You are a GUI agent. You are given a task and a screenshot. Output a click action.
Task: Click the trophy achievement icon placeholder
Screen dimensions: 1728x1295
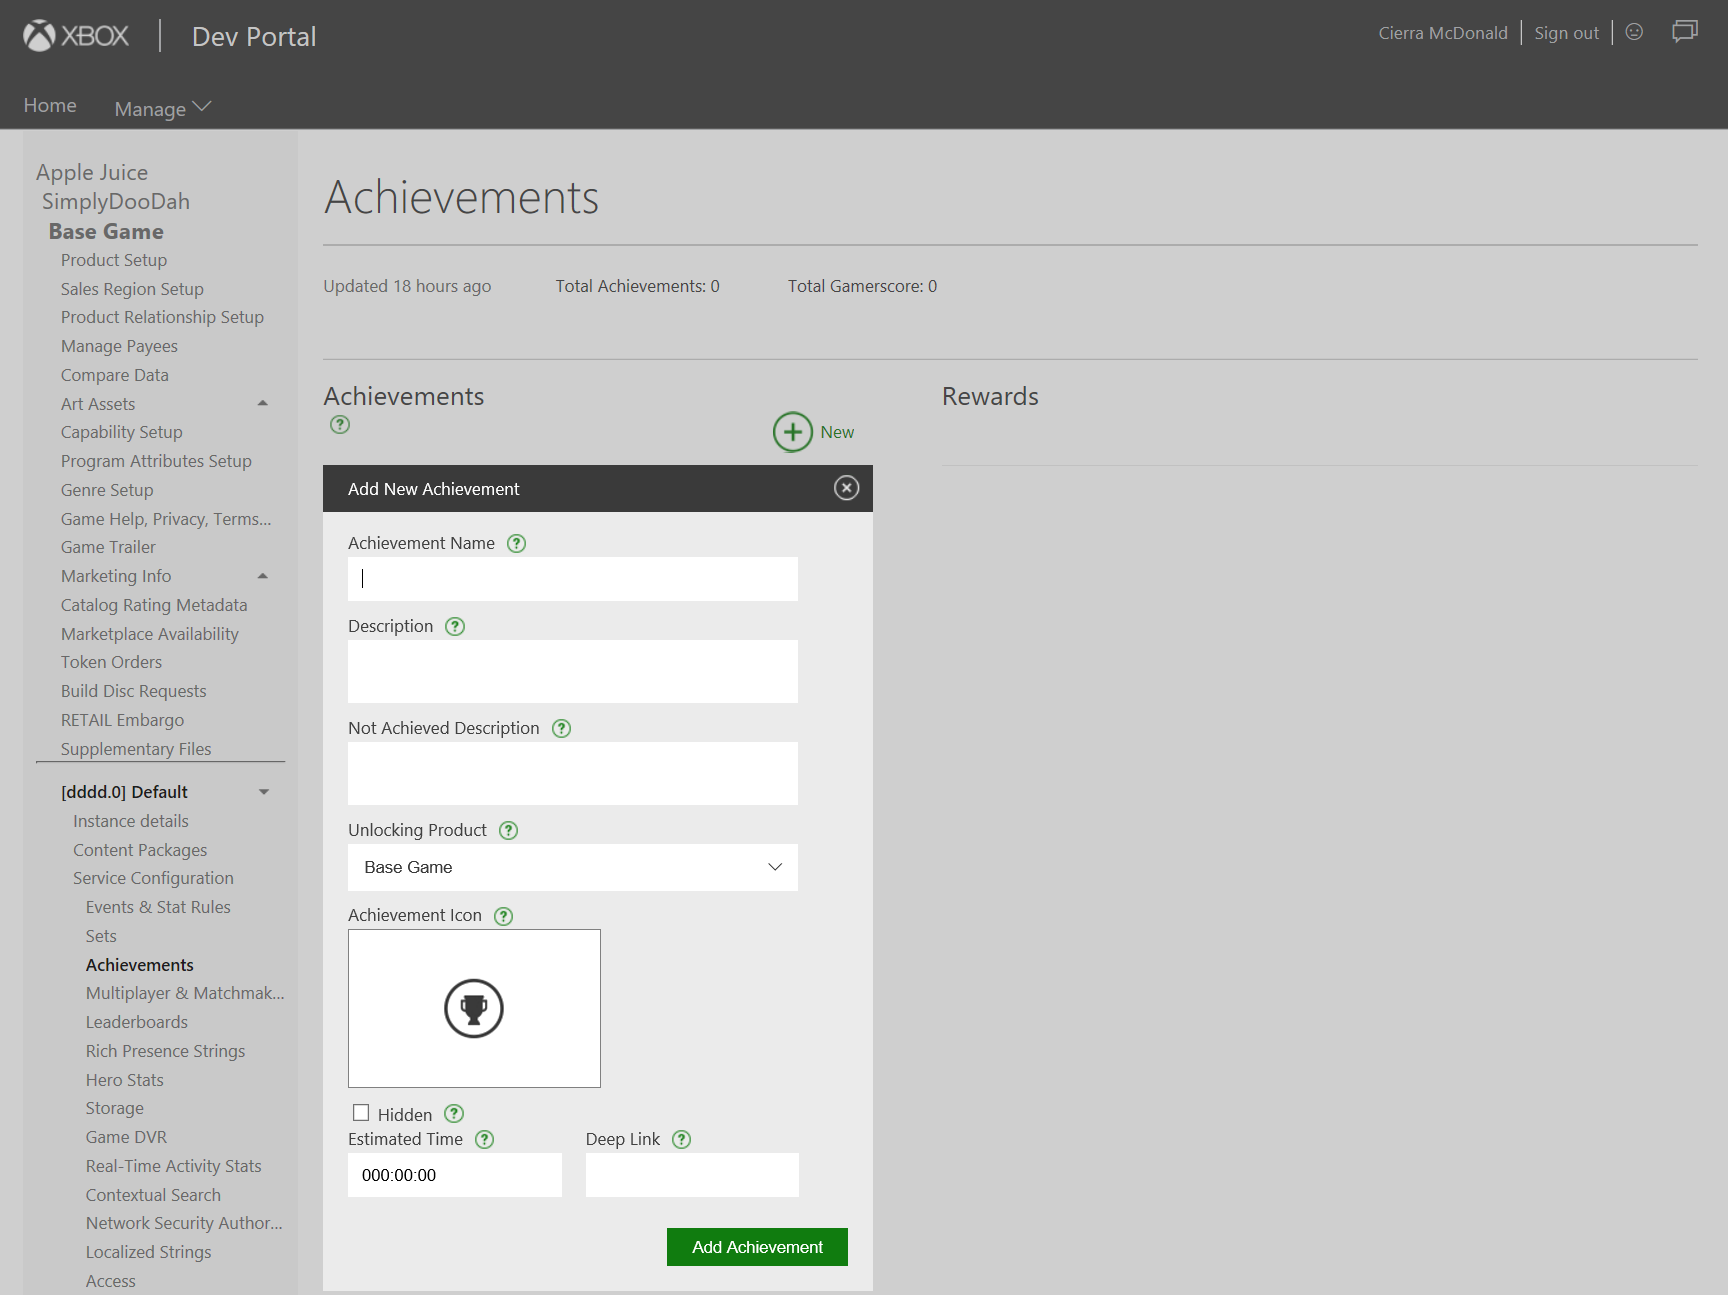[x=474, y=1008]
